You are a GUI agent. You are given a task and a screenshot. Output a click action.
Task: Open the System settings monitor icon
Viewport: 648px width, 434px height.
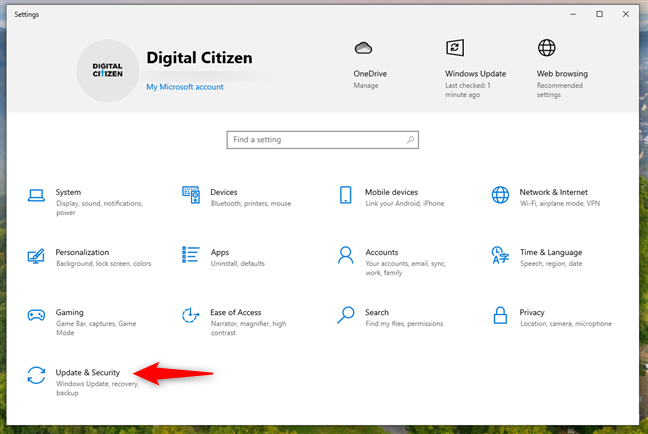click(36, 194)
